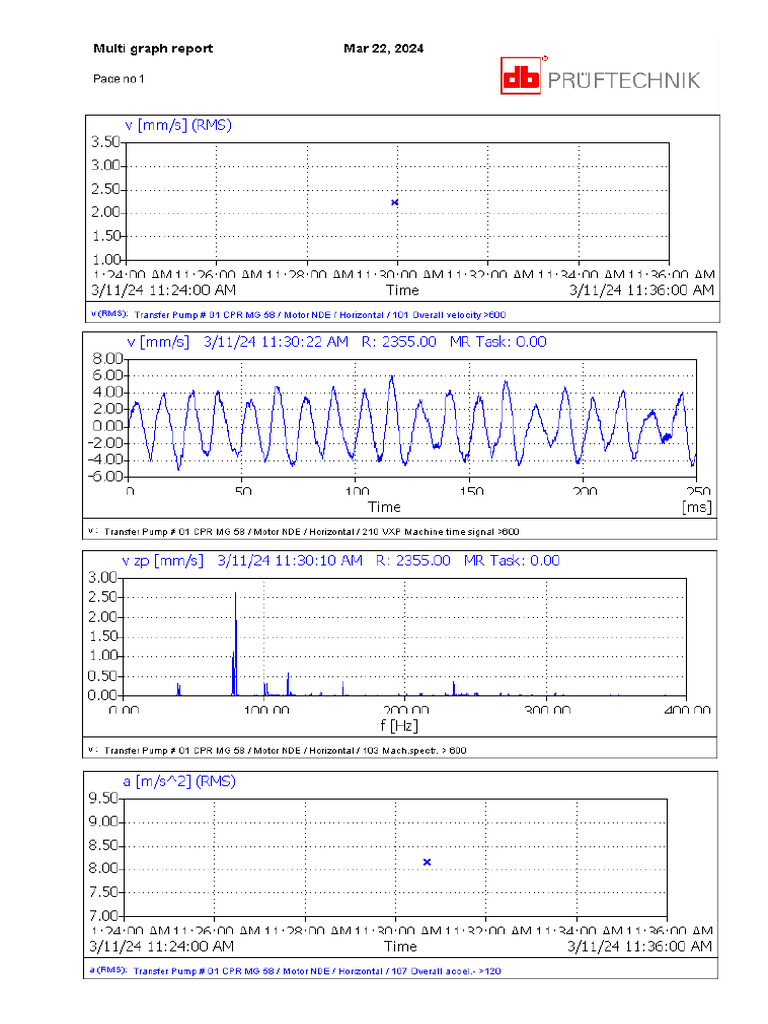Screen dimensions: 768x1024
Task: Click the PRÜFTECHNIK brand name
Action: pos(624,80)
